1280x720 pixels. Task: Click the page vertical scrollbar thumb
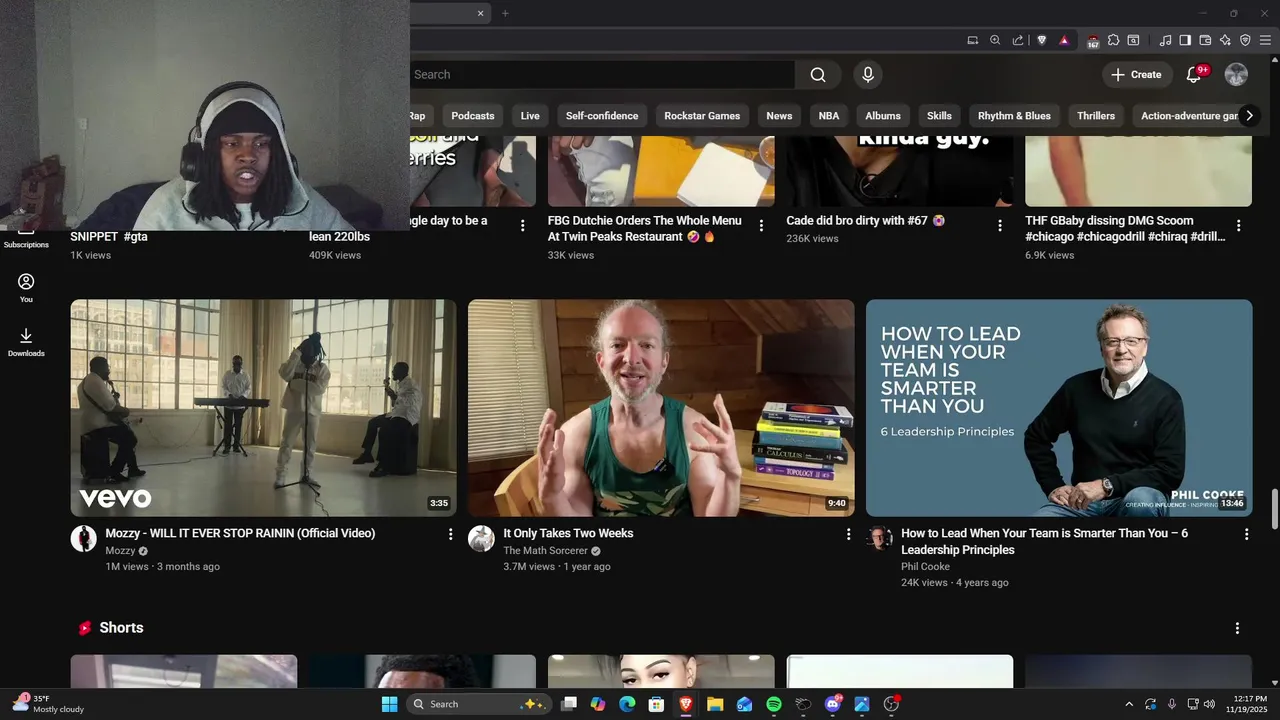click(x=1274, y=509)
